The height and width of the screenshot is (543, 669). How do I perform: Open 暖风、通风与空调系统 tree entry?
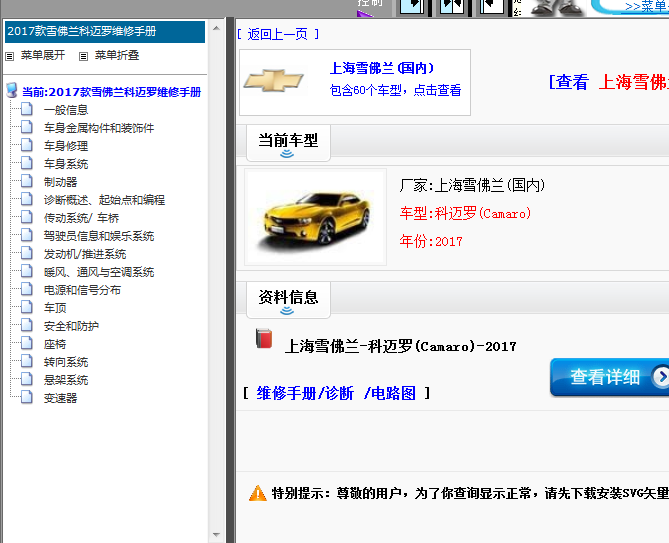(x=99, y=272)
